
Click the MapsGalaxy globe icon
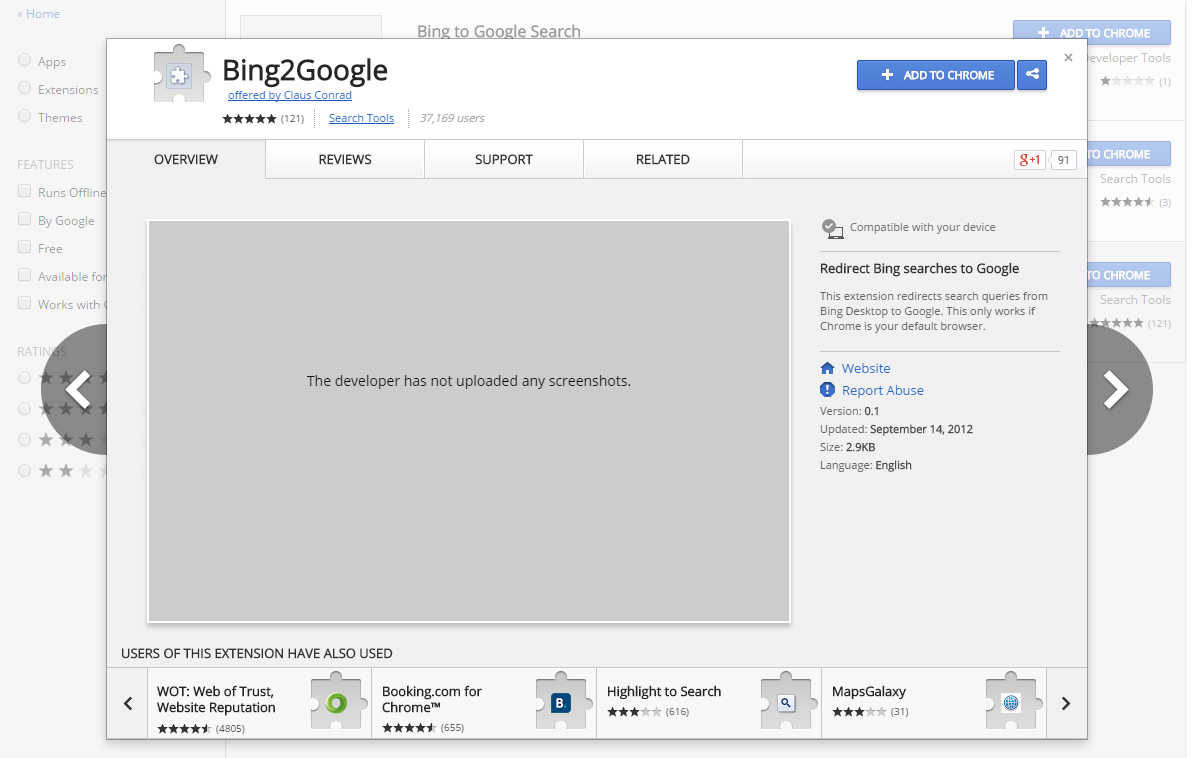(x=1011, y=702)
